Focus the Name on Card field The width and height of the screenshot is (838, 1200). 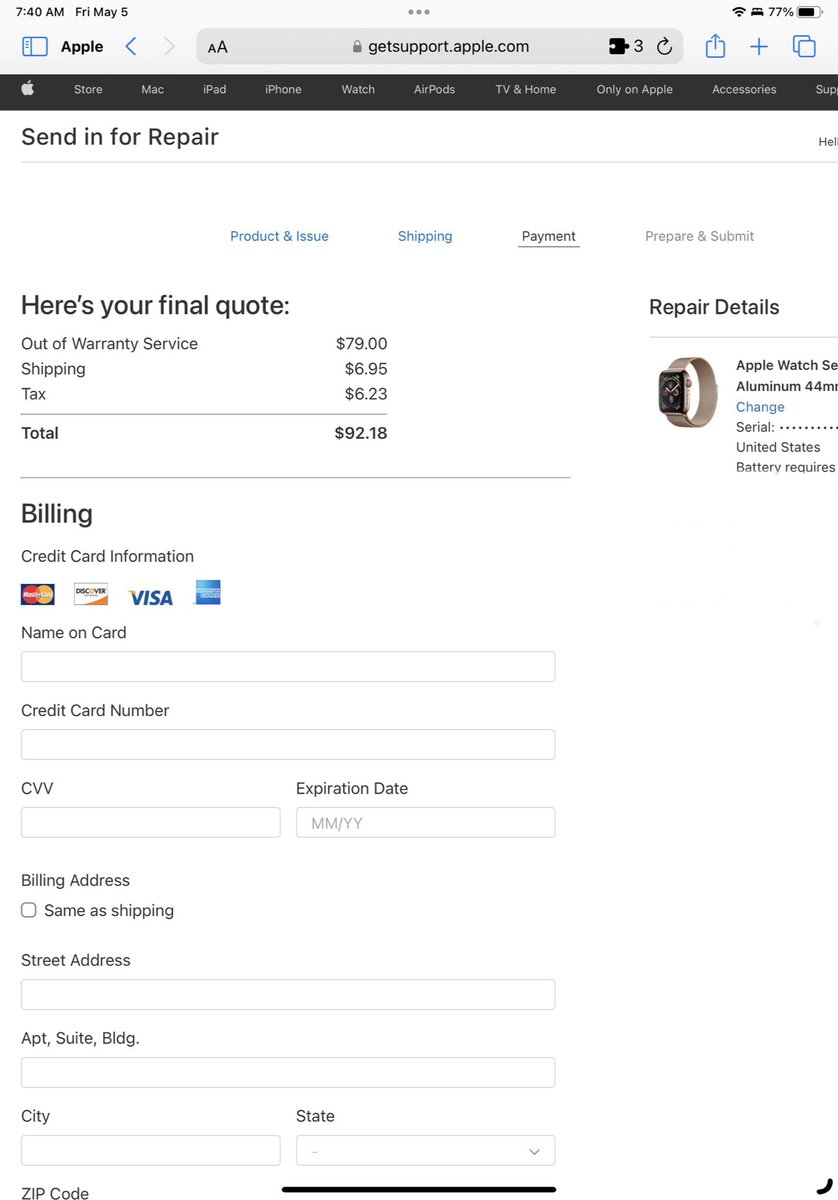(x=288, y=667)
